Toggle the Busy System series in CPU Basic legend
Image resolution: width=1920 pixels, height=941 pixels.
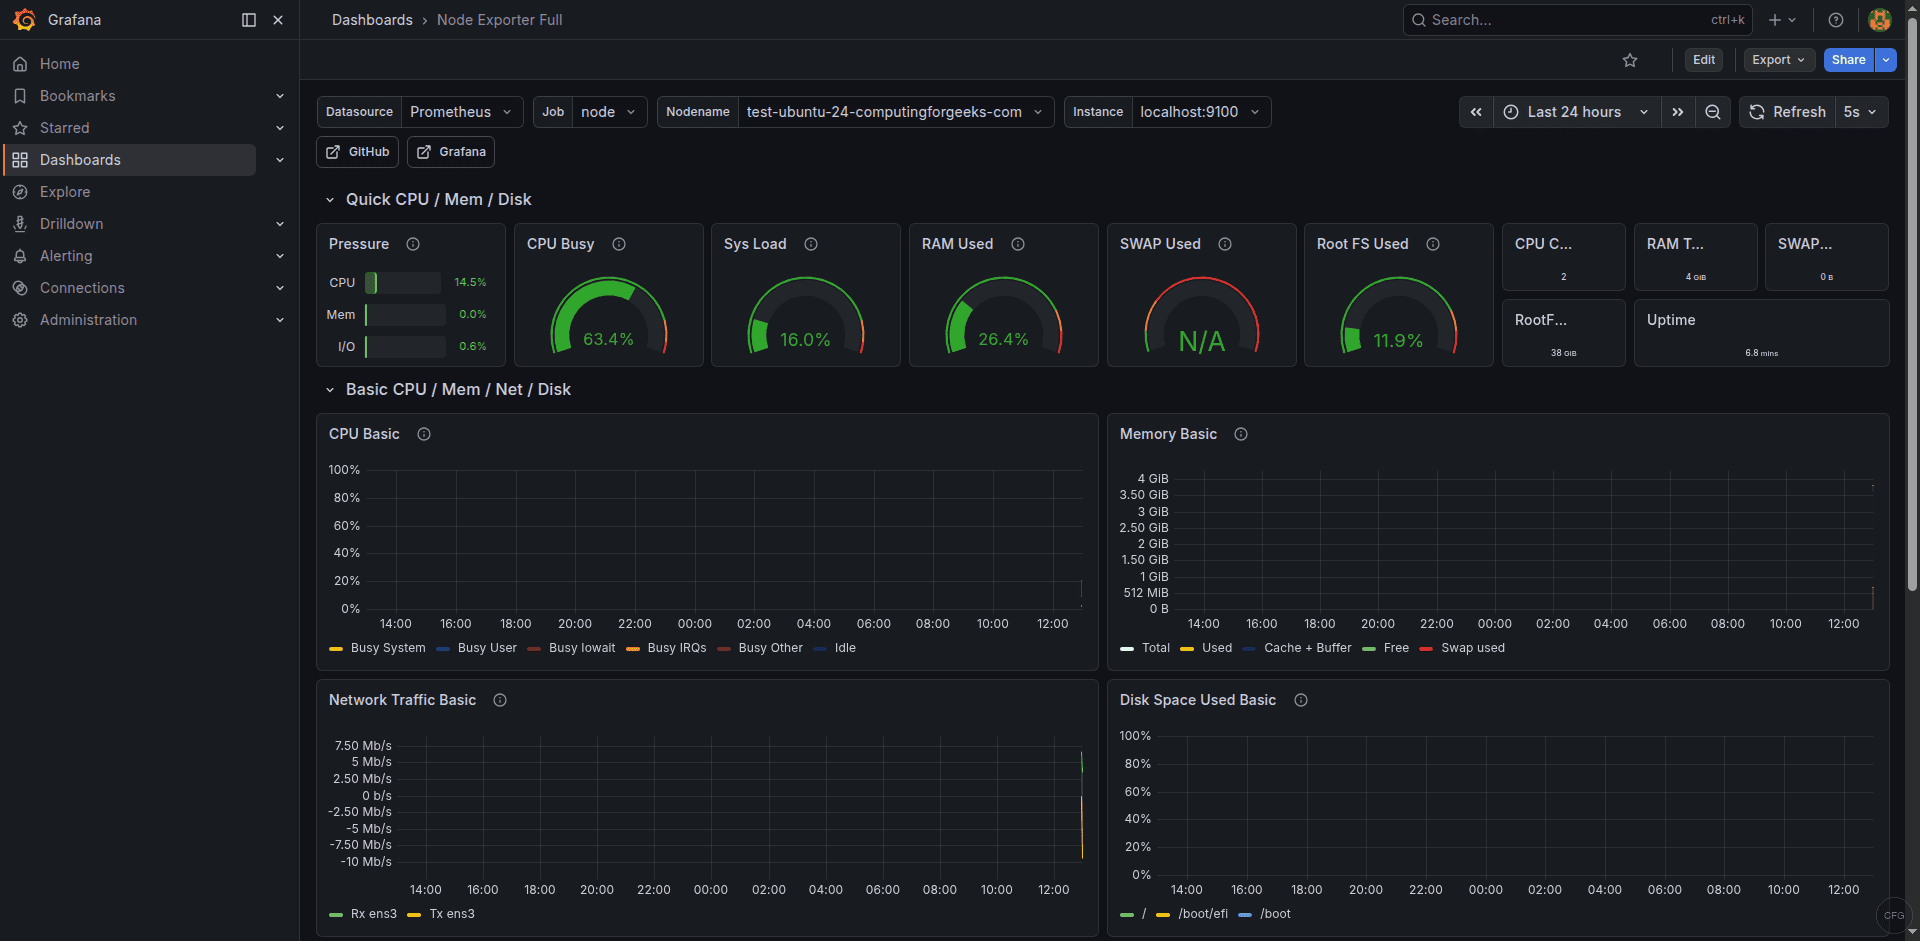[388, 648]
